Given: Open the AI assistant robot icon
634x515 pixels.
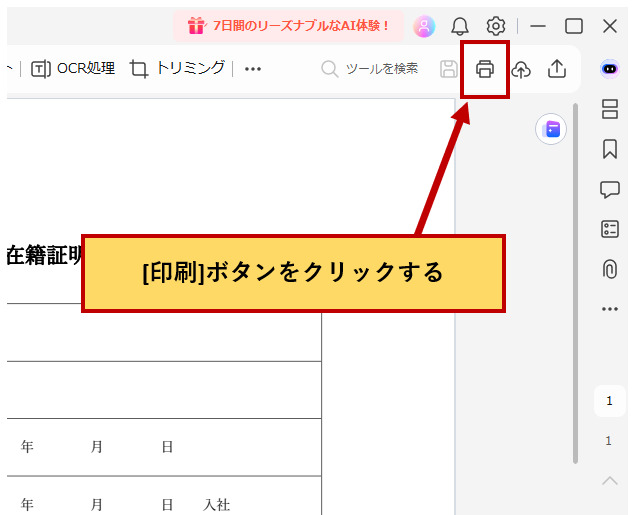Looking at the screenshot, I should click(x=610, y=69).
